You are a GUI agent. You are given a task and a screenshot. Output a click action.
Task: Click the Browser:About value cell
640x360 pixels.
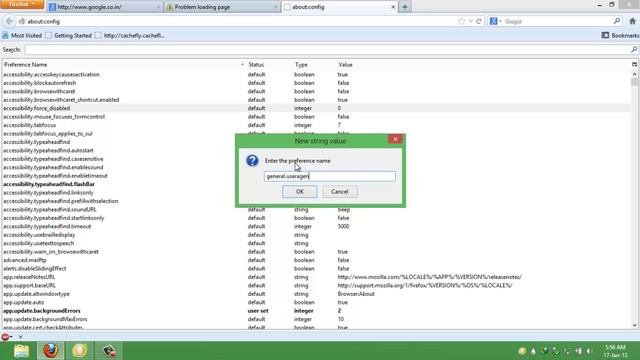pyautogui.click(x=356, y=294)
